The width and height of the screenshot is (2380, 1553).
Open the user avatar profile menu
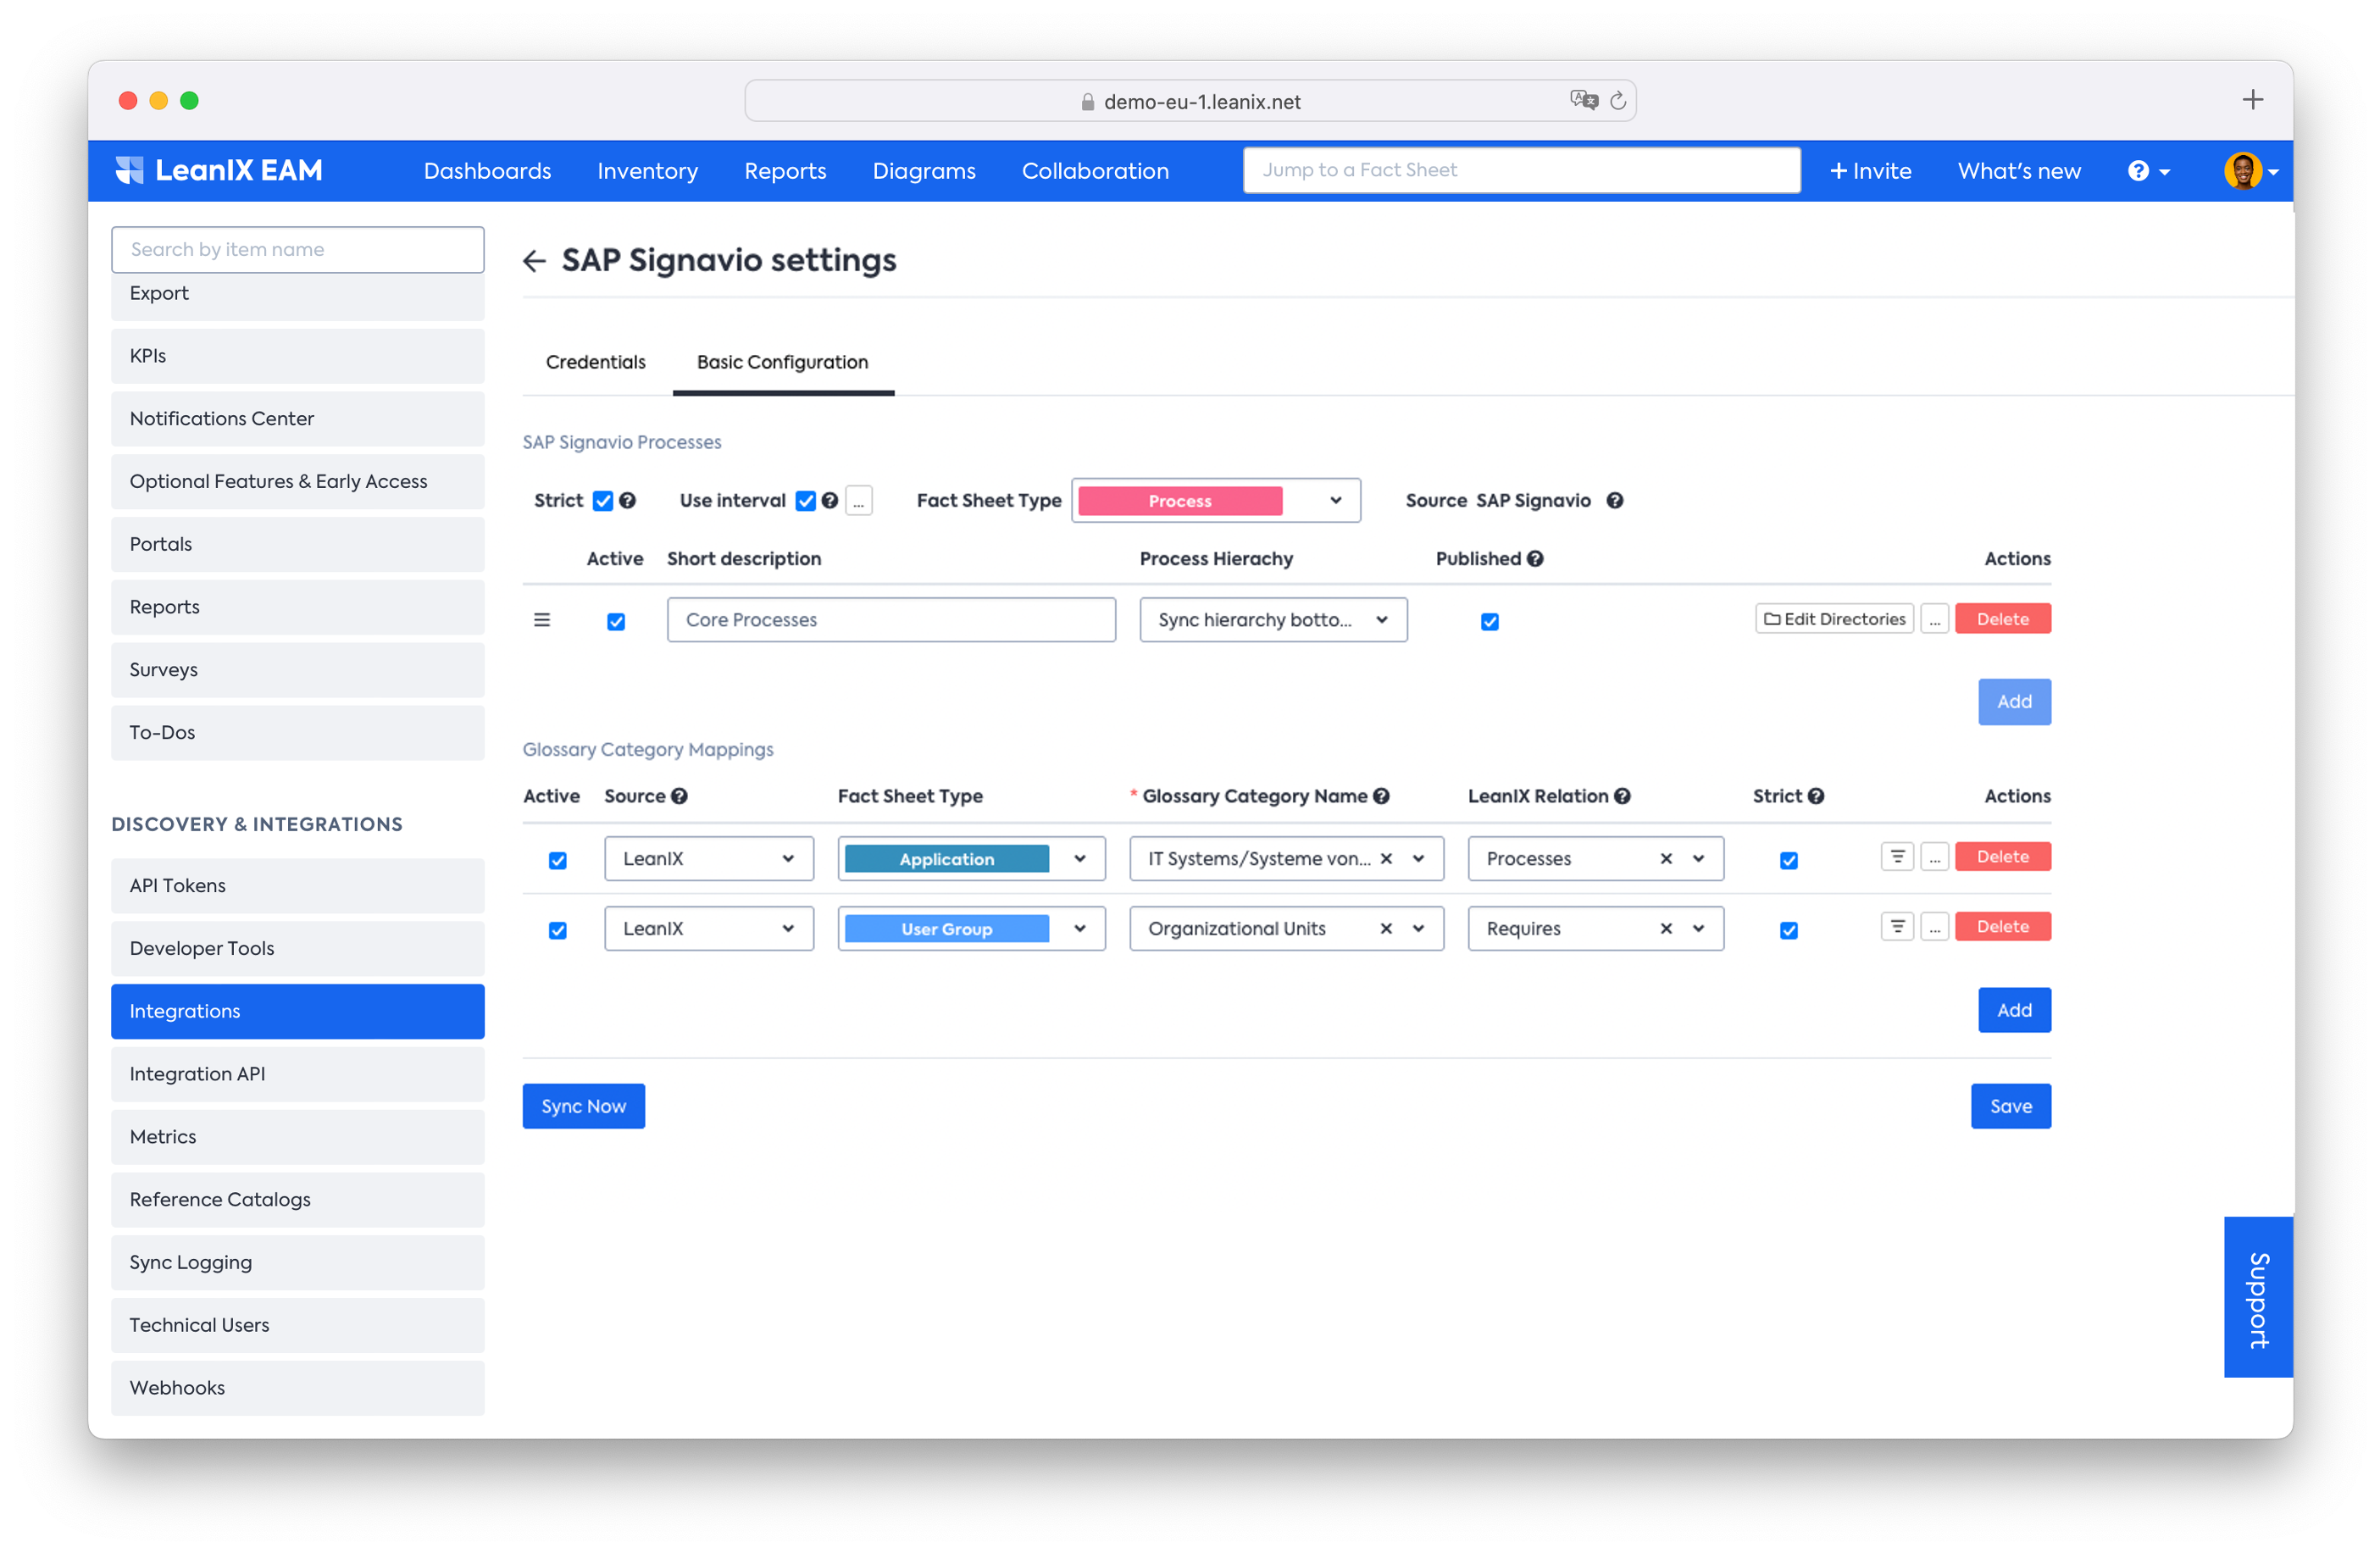tap(2250, 171)
